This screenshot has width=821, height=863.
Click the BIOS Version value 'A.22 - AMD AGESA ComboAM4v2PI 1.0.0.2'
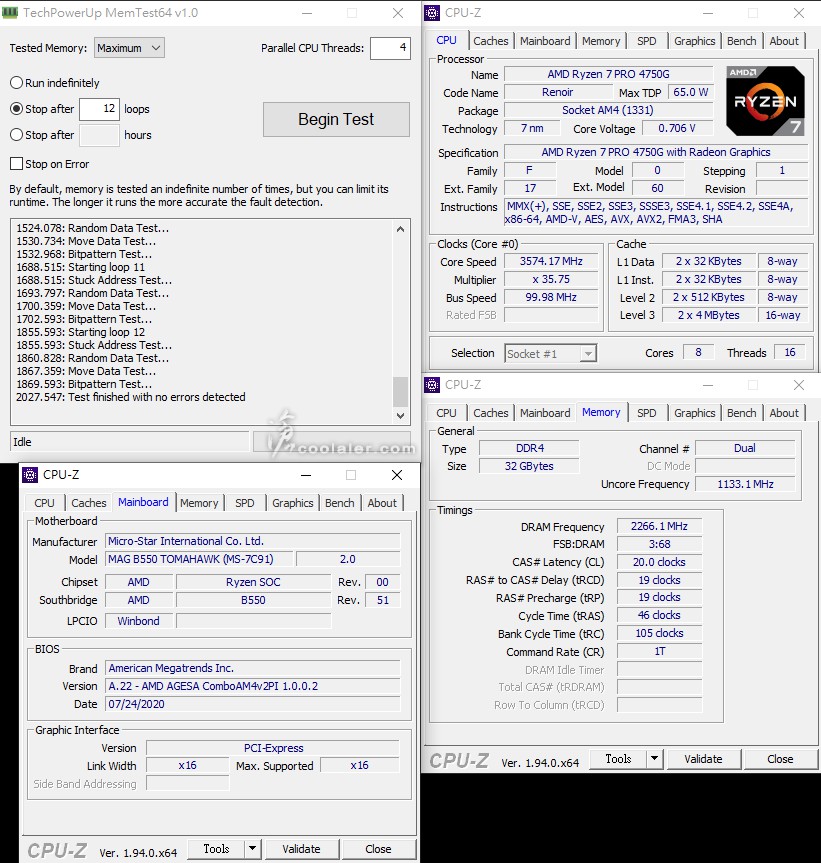[253, 686]
